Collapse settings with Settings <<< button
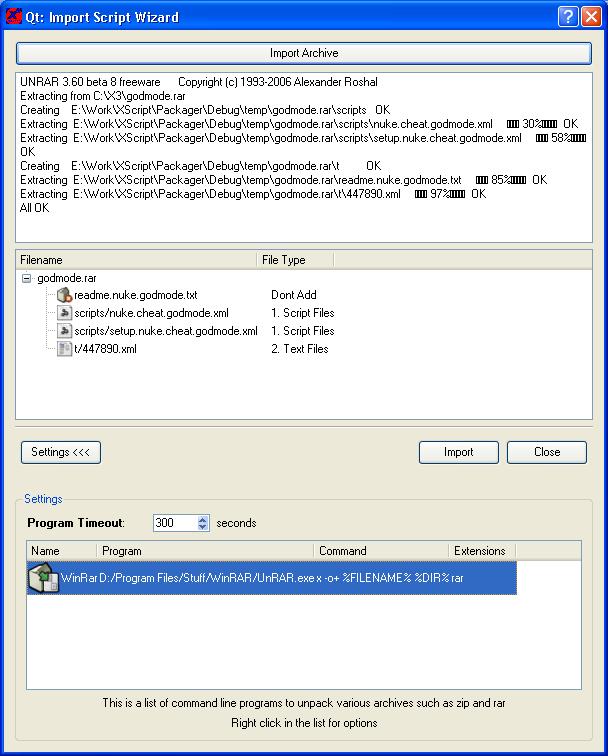Screen dimensions: 608x756 click(x=61, y=452)
